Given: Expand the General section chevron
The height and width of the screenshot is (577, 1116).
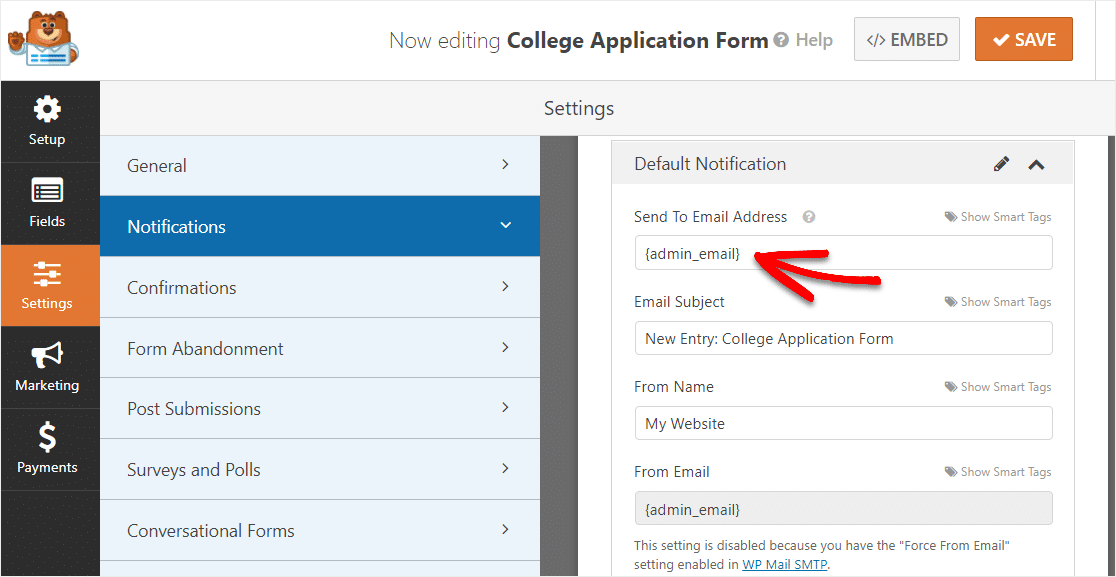Looking at the screenshot, I should pos(505,164).
